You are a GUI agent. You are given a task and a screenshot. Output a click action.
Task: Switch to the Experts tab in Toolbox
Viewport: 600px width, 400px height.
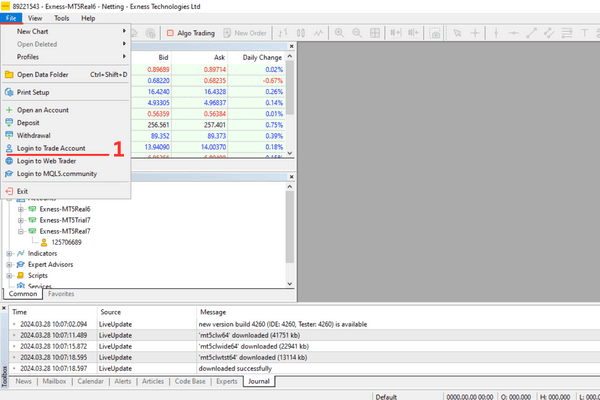[226, 381]
